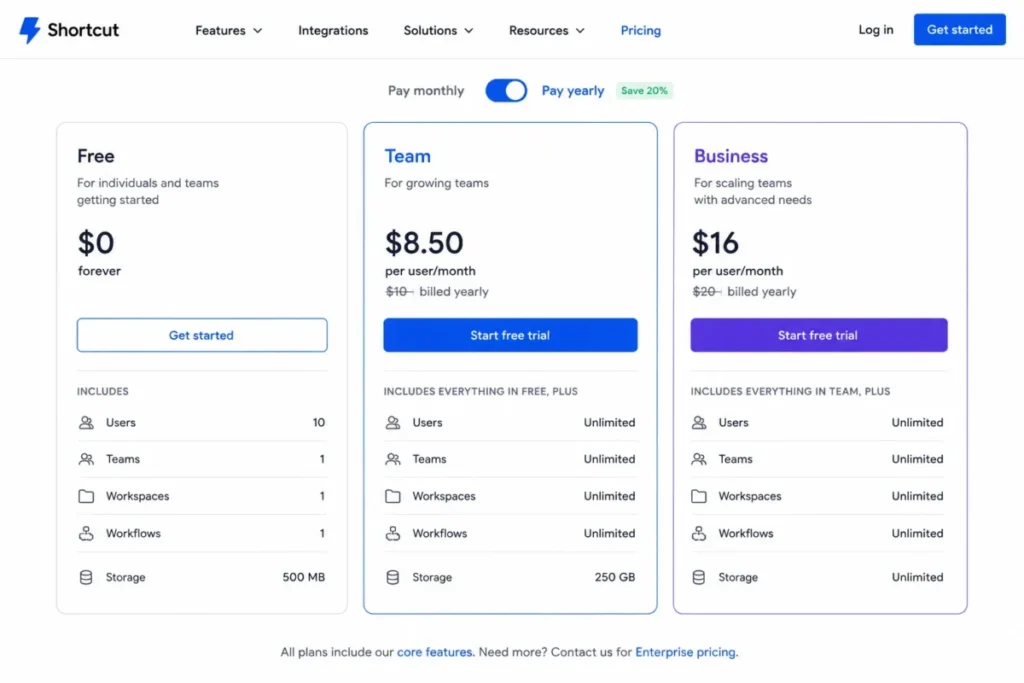Viewport: 1024px width, 683px height.
Task: Click 'INCLUDES EVERYTHING IN TEAM, PLUS' heading
Action: pos(790,391)
